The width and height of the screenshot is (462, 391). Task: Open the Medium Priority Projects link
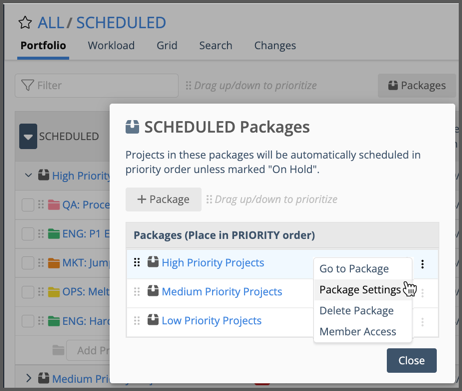click(x=222, y=292)
